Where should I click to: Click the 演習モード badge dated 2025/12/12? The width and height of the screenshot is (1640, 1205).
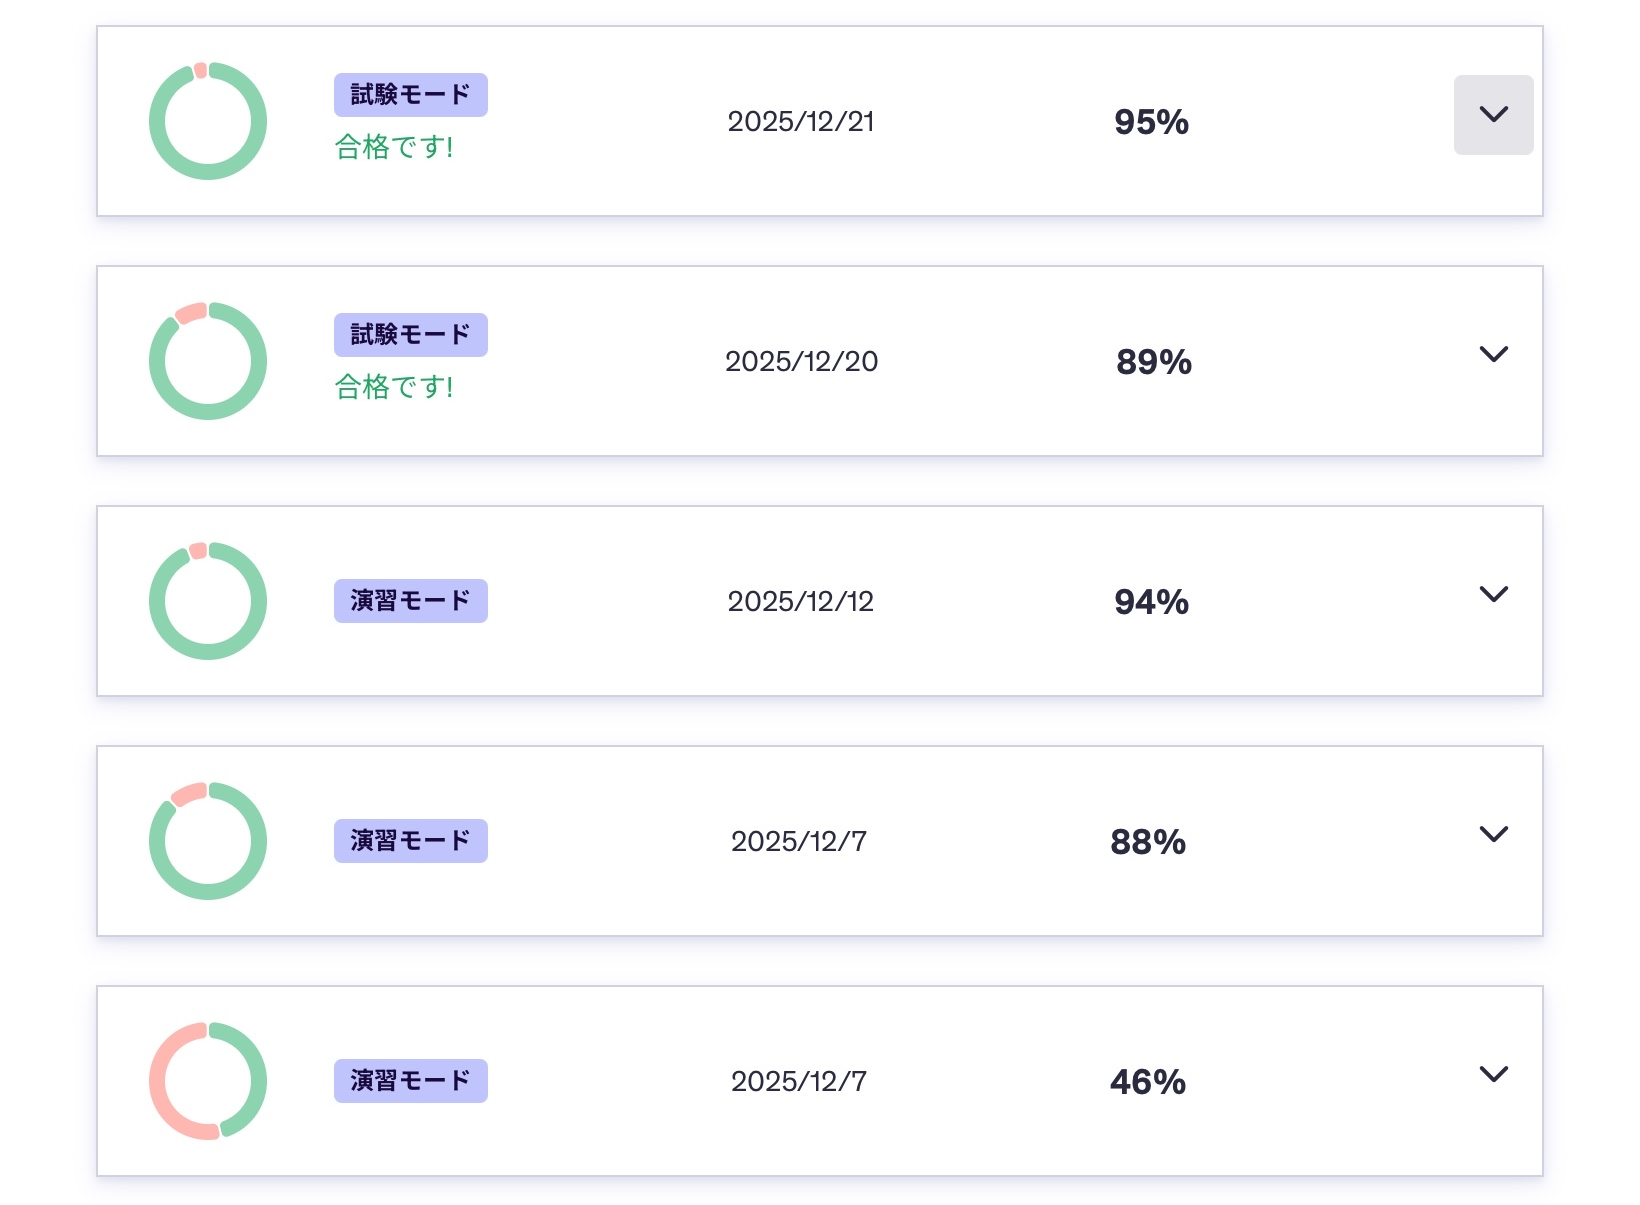click(410, 601)
